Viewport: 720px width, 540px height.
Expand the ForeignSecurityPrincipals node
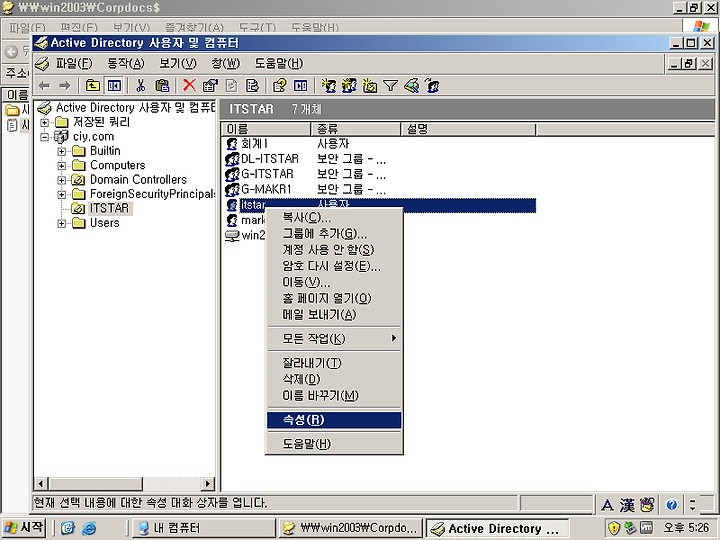(62, 194)
